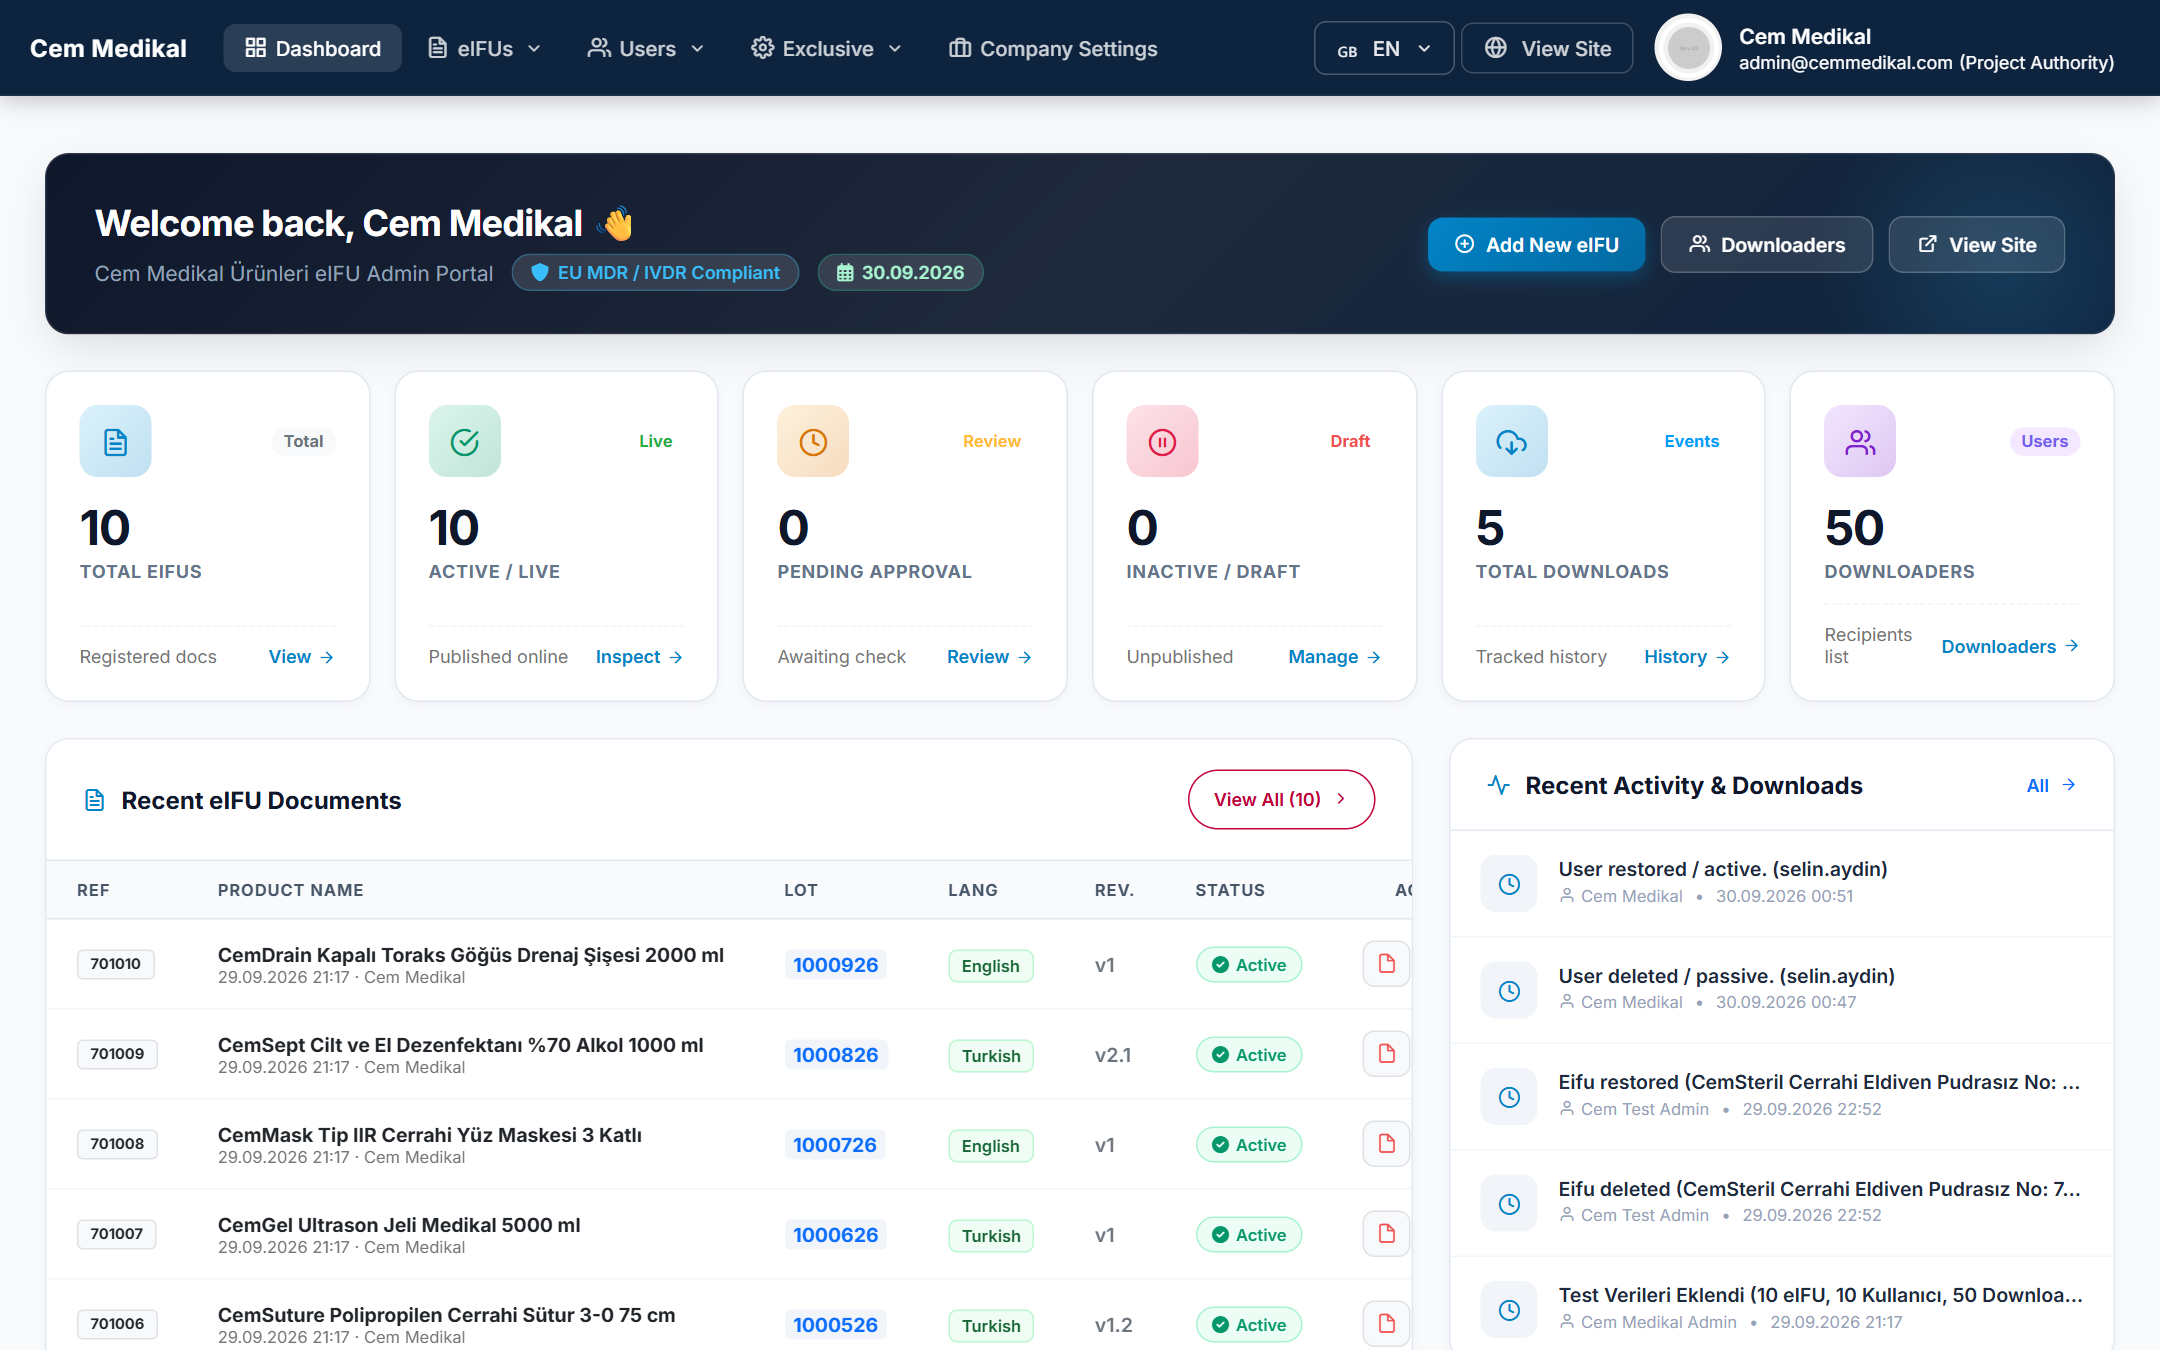Viewport: 2160px width, 1350px height.
Task: Click the PDF icon for CemSept row
Action: [x=1386, y=1054]
